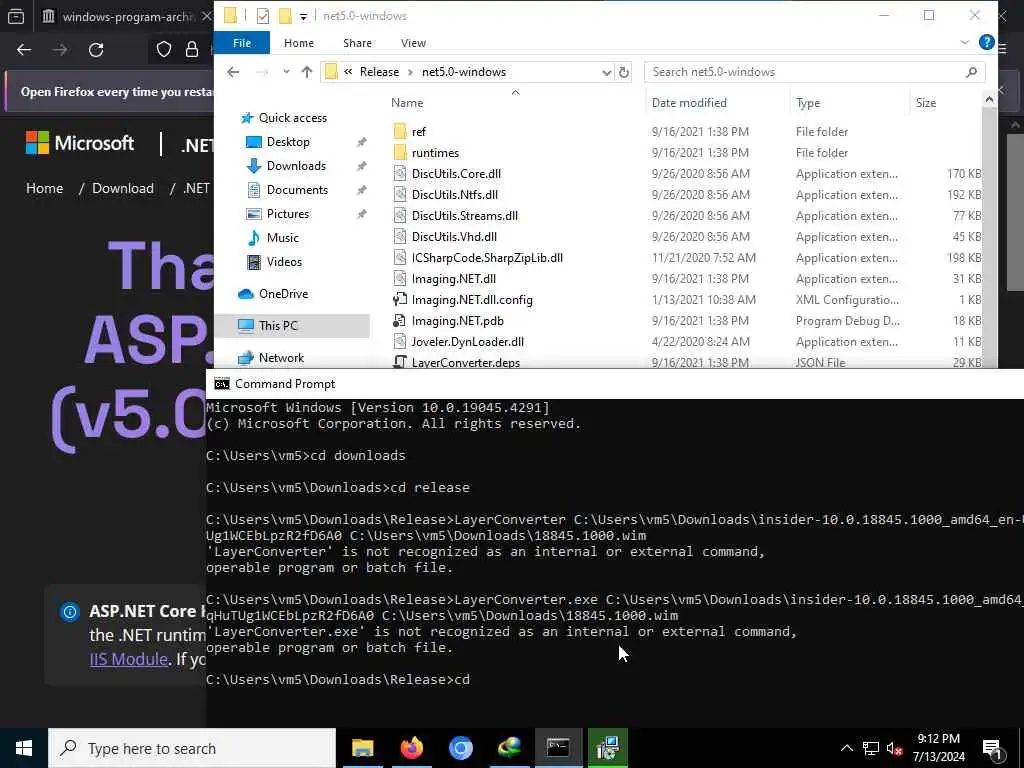Screen dimensions: 1024x768
Task: Open recent locations dropdown arrow
Action: tap(286, 72)
